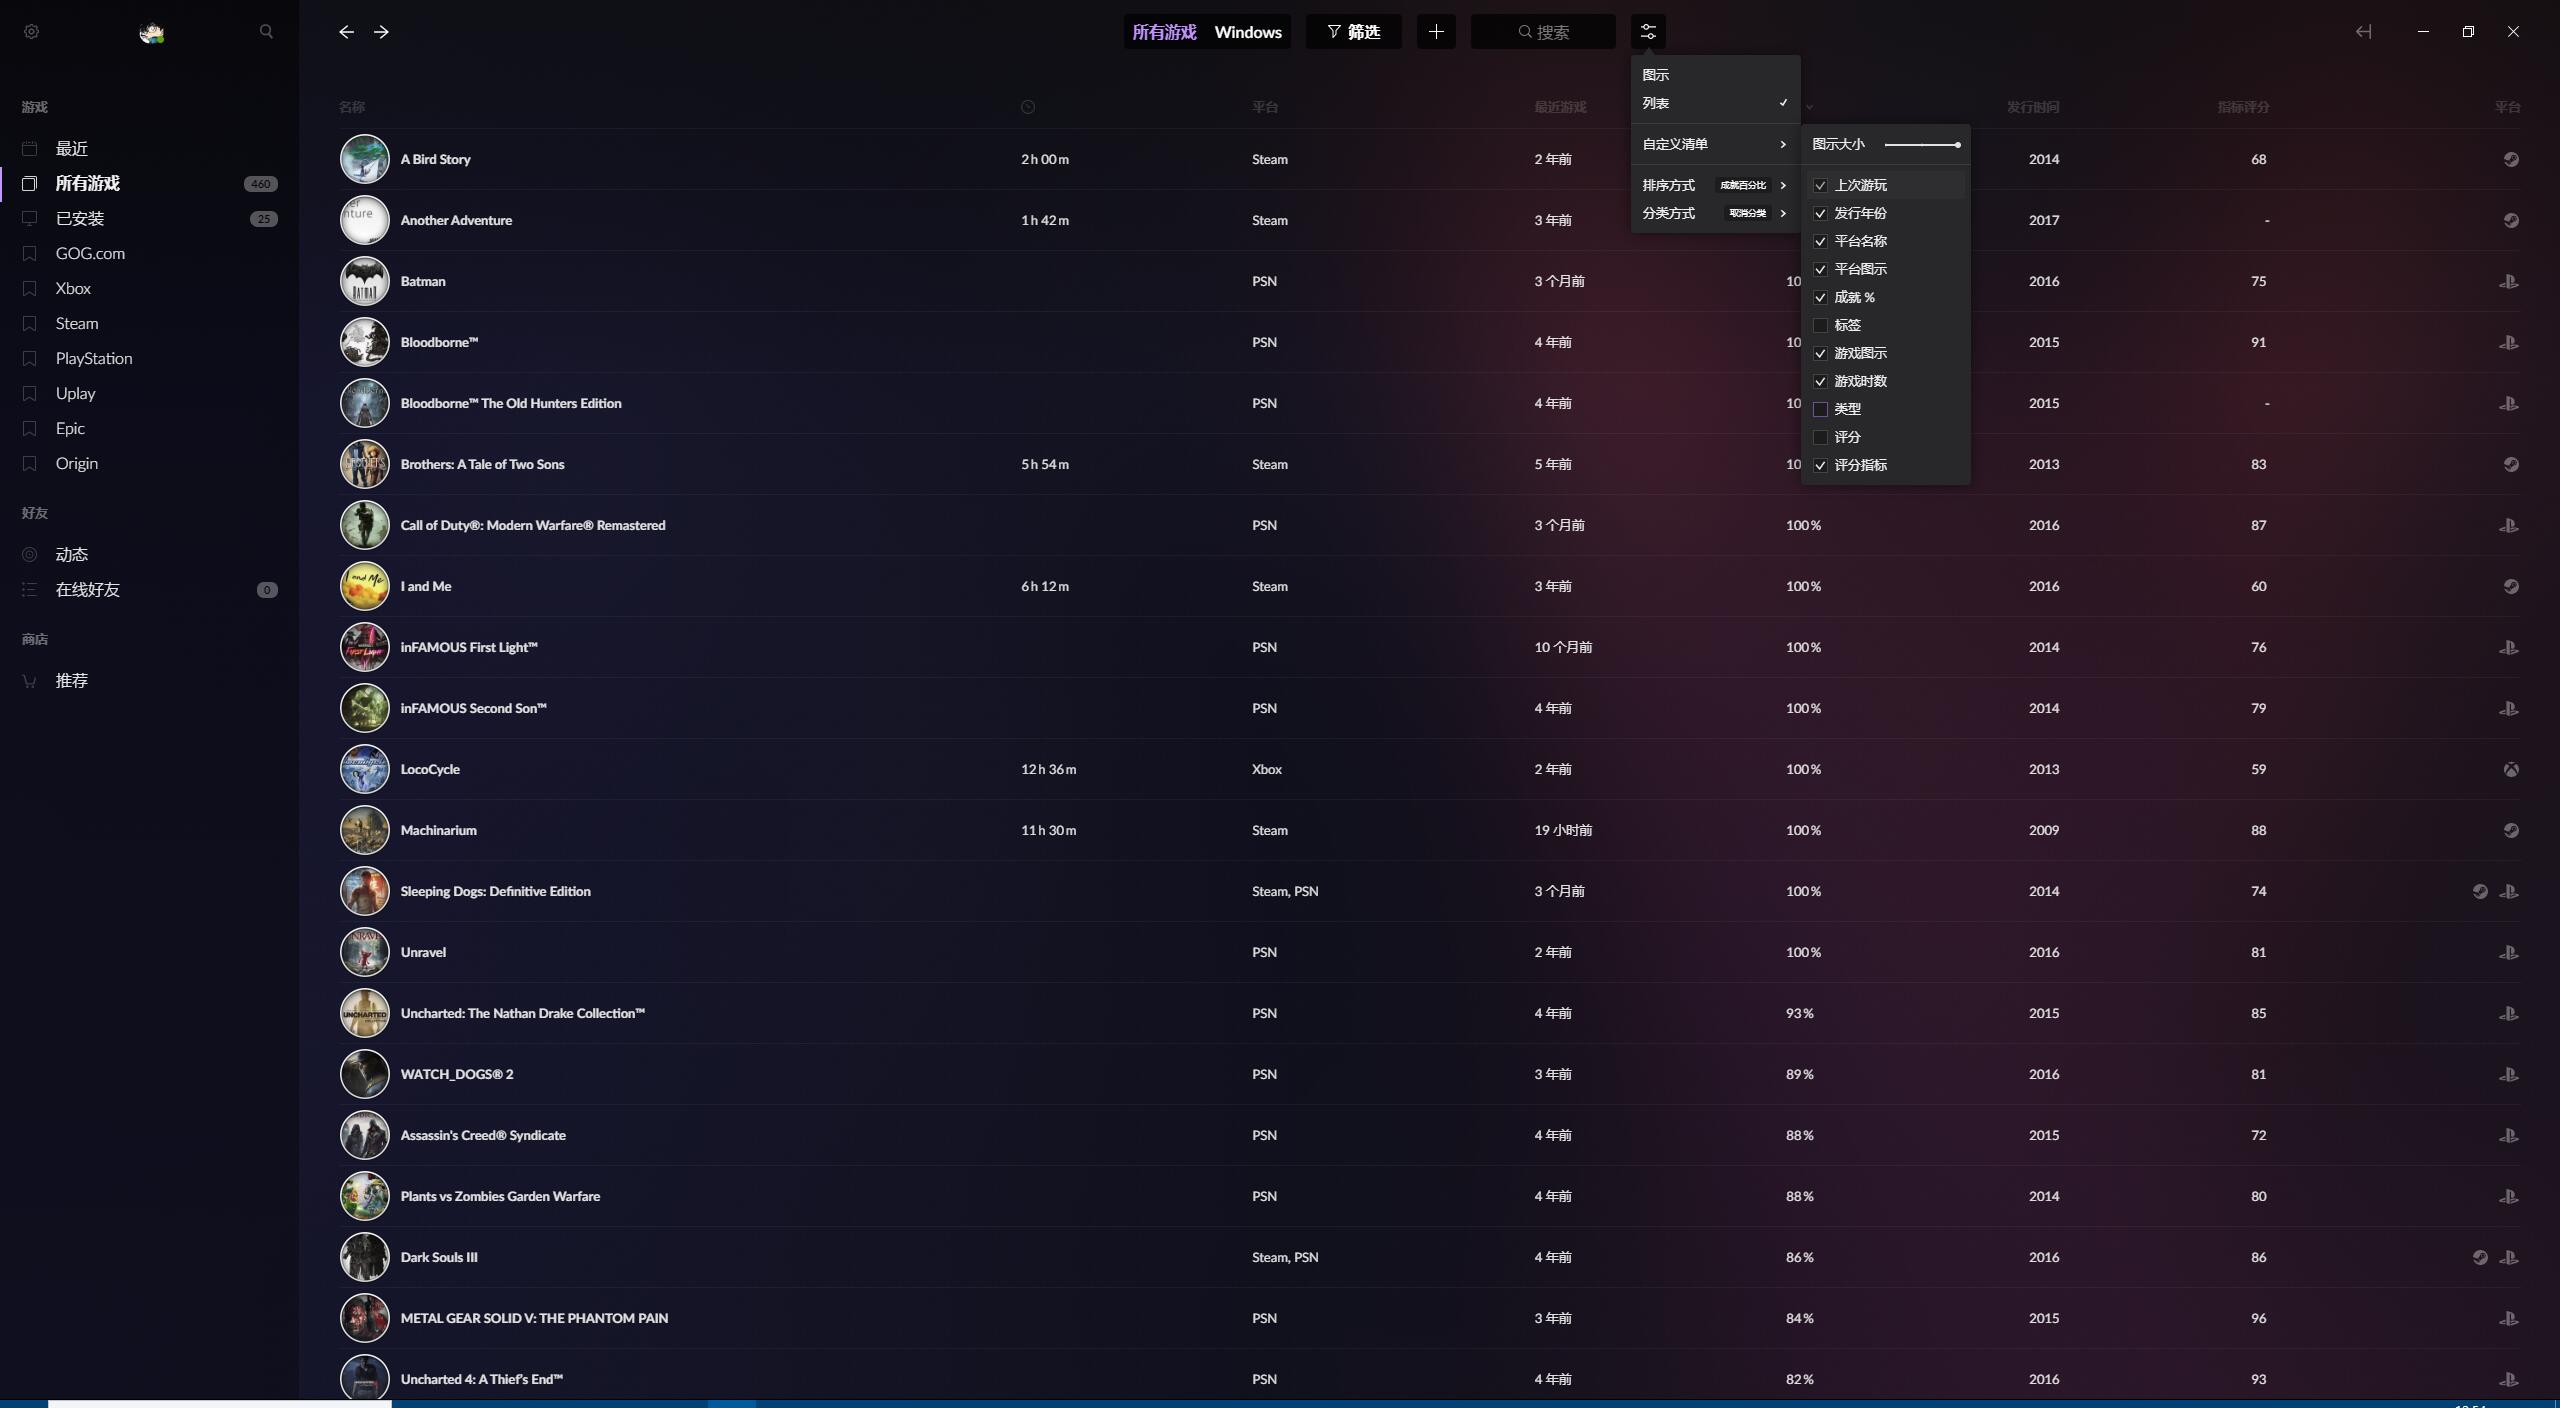Uncheck the 平台图示 column checkbox
Screen dimensions: 2560x1408
pos(1820,269)
